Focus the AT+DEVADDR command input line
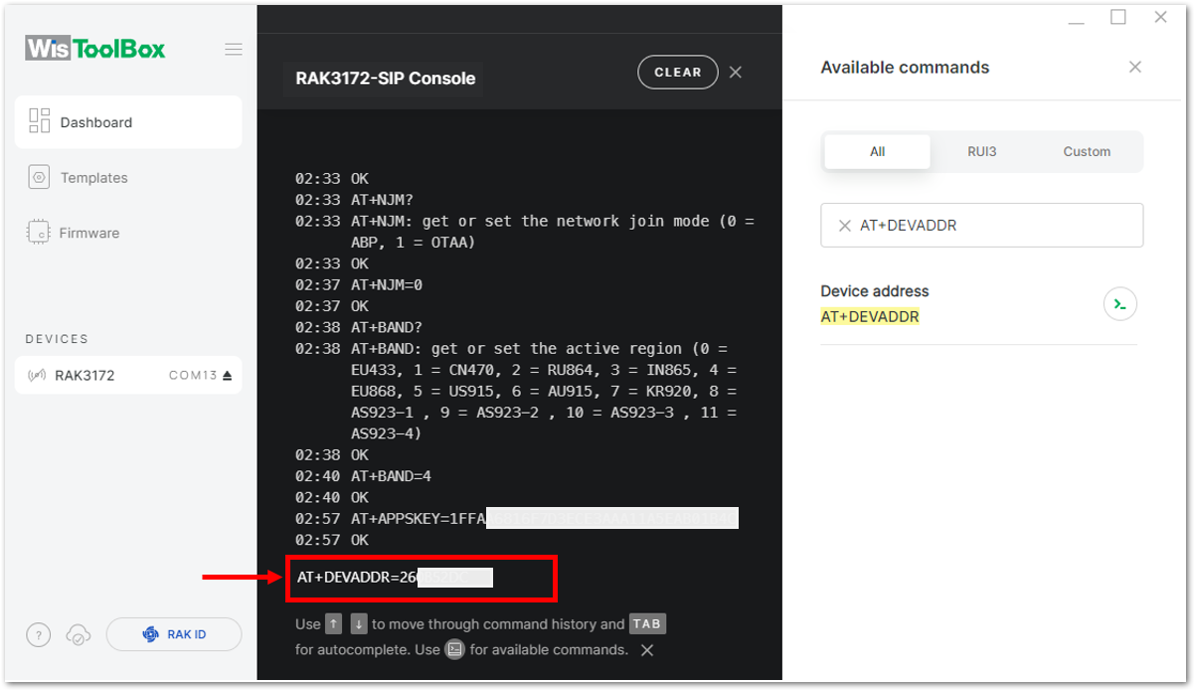This screenshot has height=691, width=1195. (421, 578)
